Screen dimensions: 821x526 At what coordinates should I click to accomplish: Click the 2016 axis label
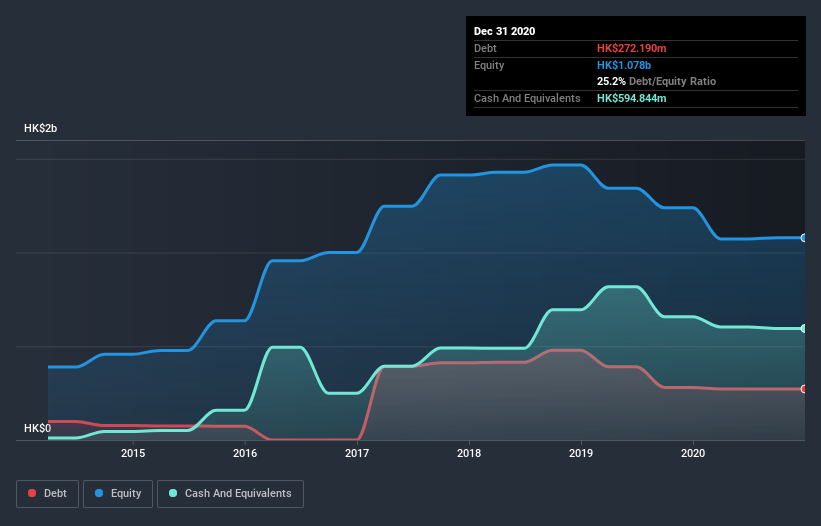245,453
